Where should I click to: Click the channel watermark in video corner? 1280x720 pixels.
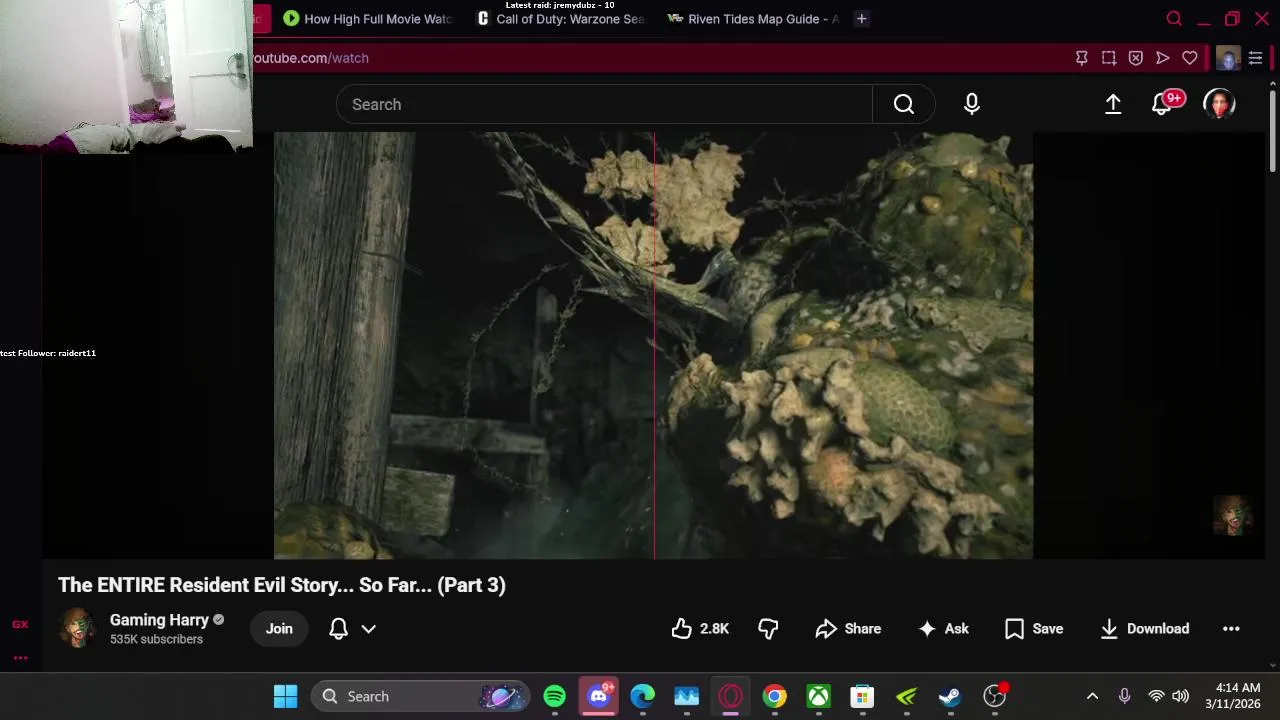(x=1233, y=516)
